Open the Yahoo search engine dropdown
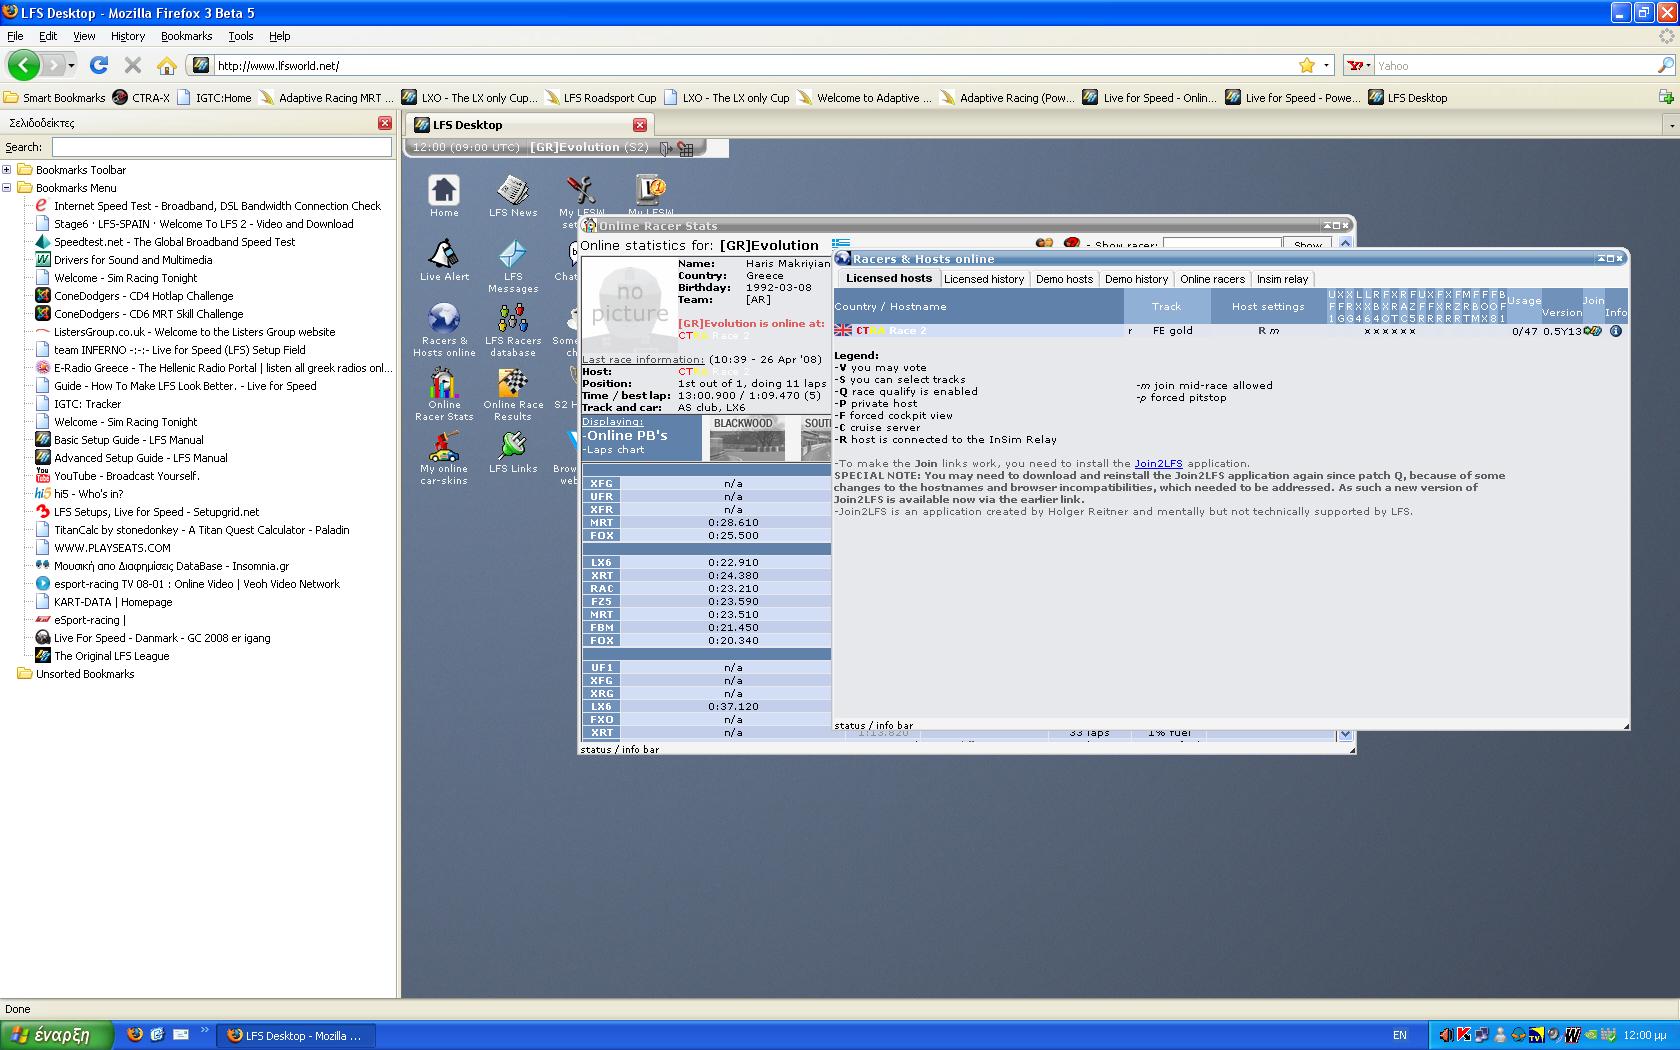 pos(1360,65)
